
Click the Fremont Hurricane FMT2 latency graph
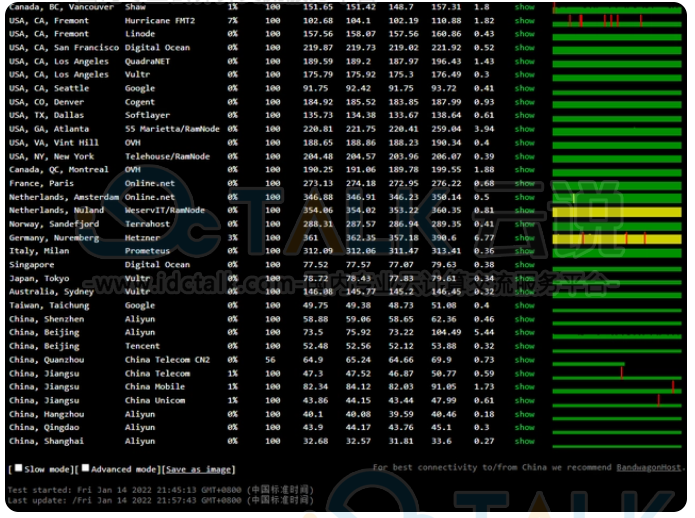[617, 21]
